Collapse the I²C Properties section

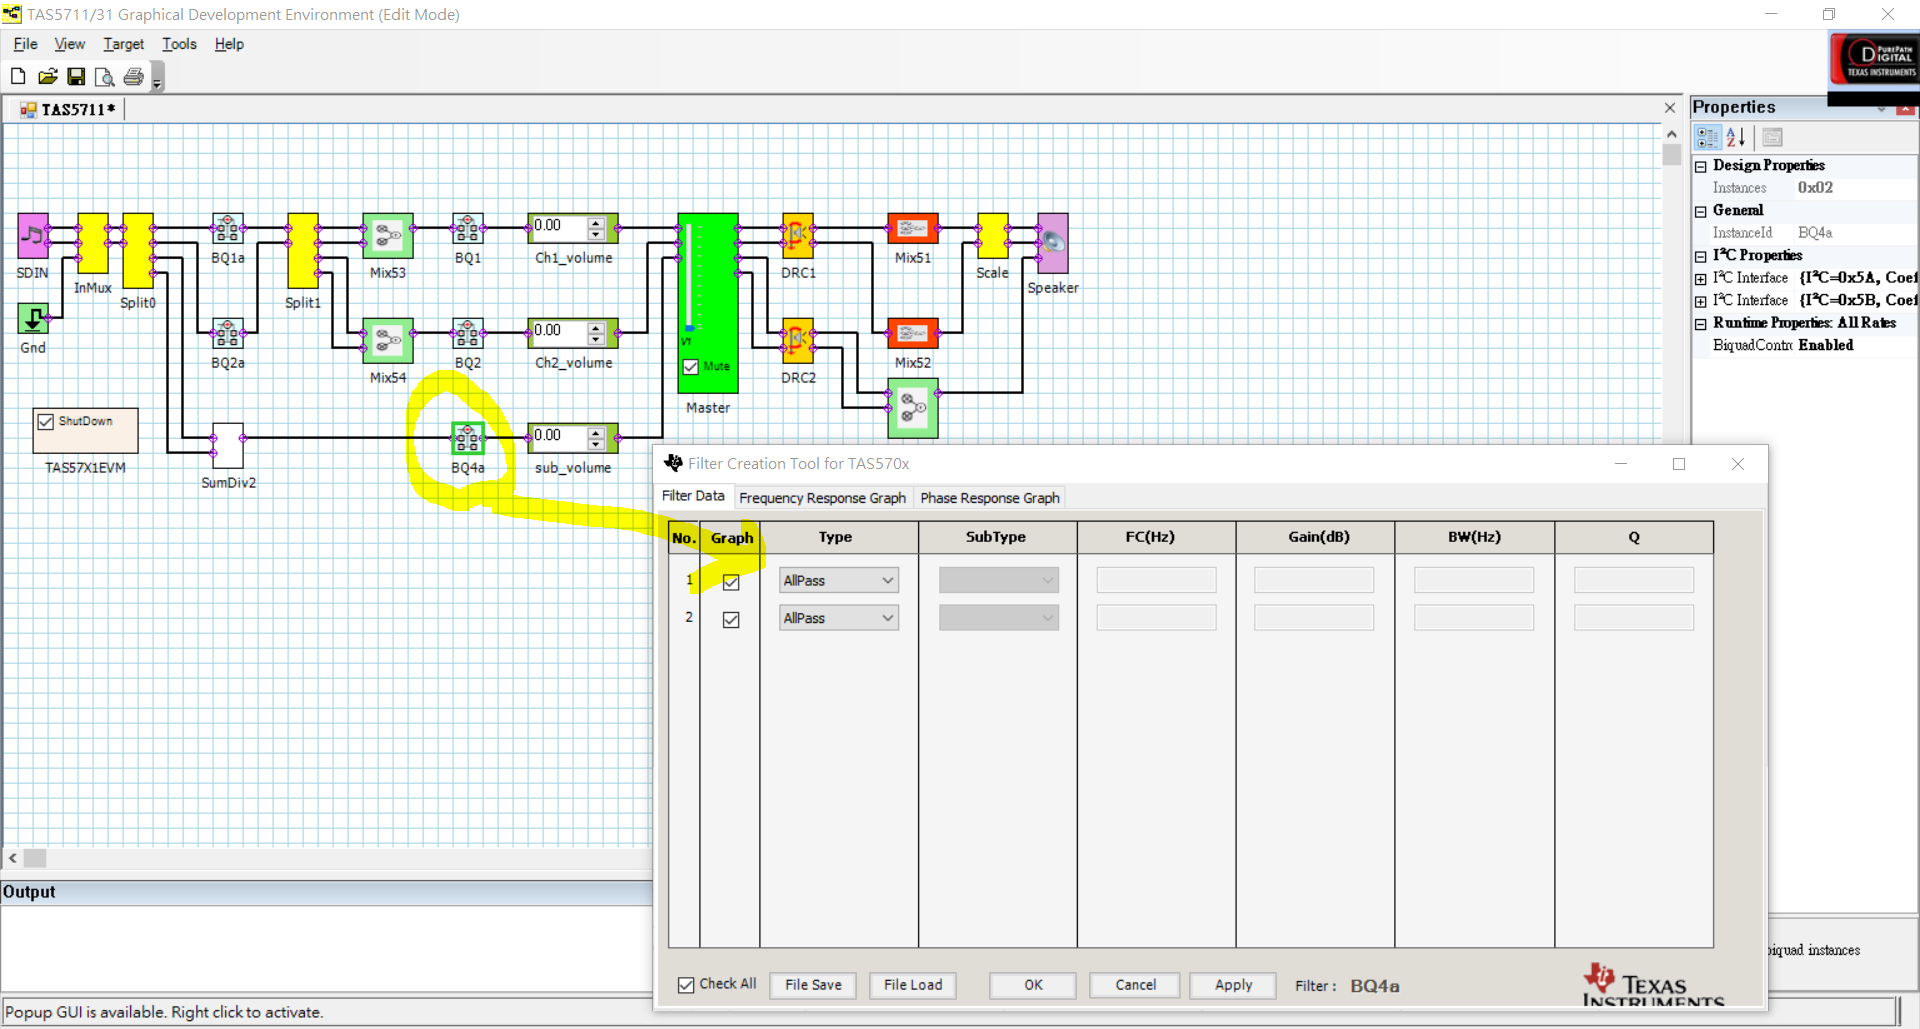[x=1701, y=256]
